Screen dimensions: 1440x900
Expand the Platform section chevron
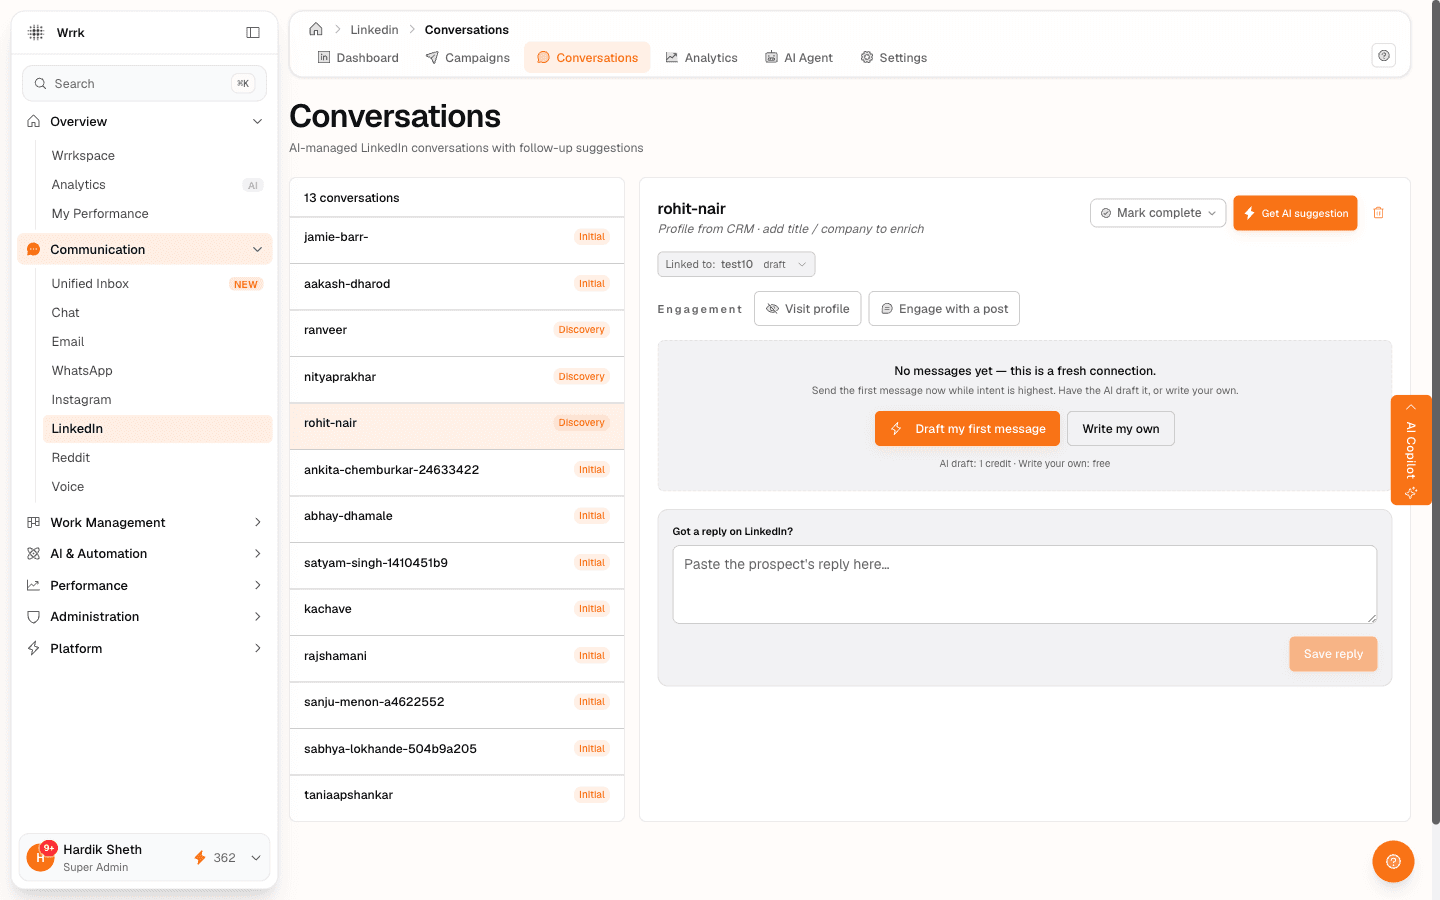pyautogui.click(x=257, y=648)
